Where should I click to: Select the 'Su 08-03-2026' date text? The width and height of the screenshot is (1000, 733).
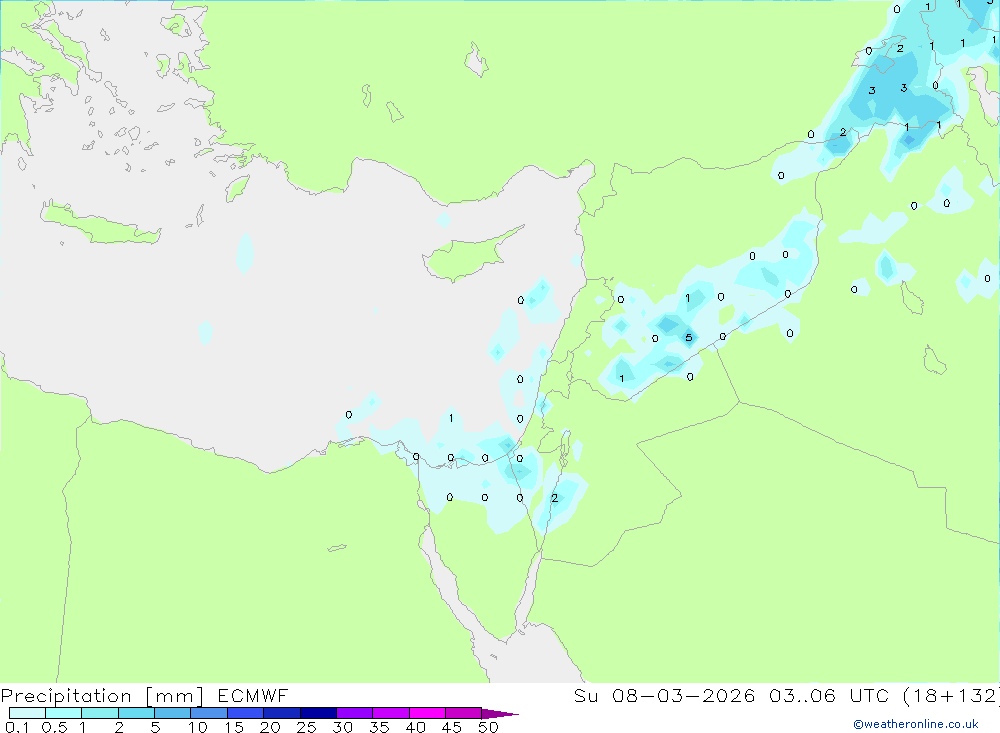665,695
